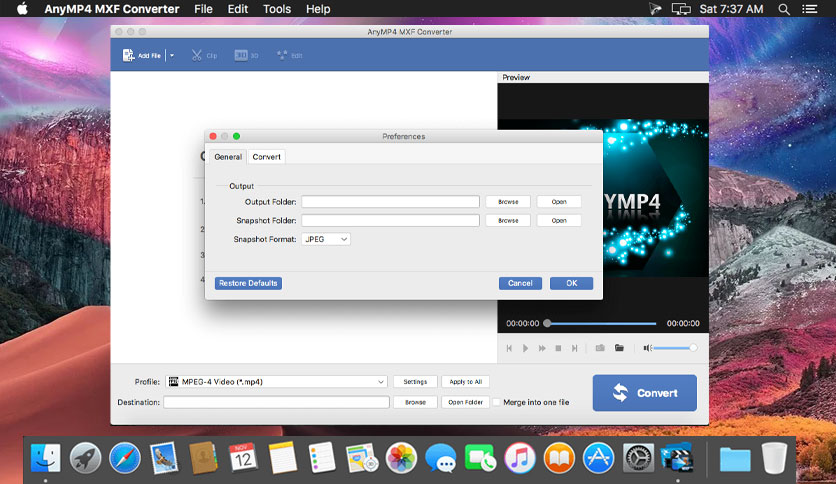Take a snapshot with camera icon
This screenshot has width=836, height=484.
point(600,348)
